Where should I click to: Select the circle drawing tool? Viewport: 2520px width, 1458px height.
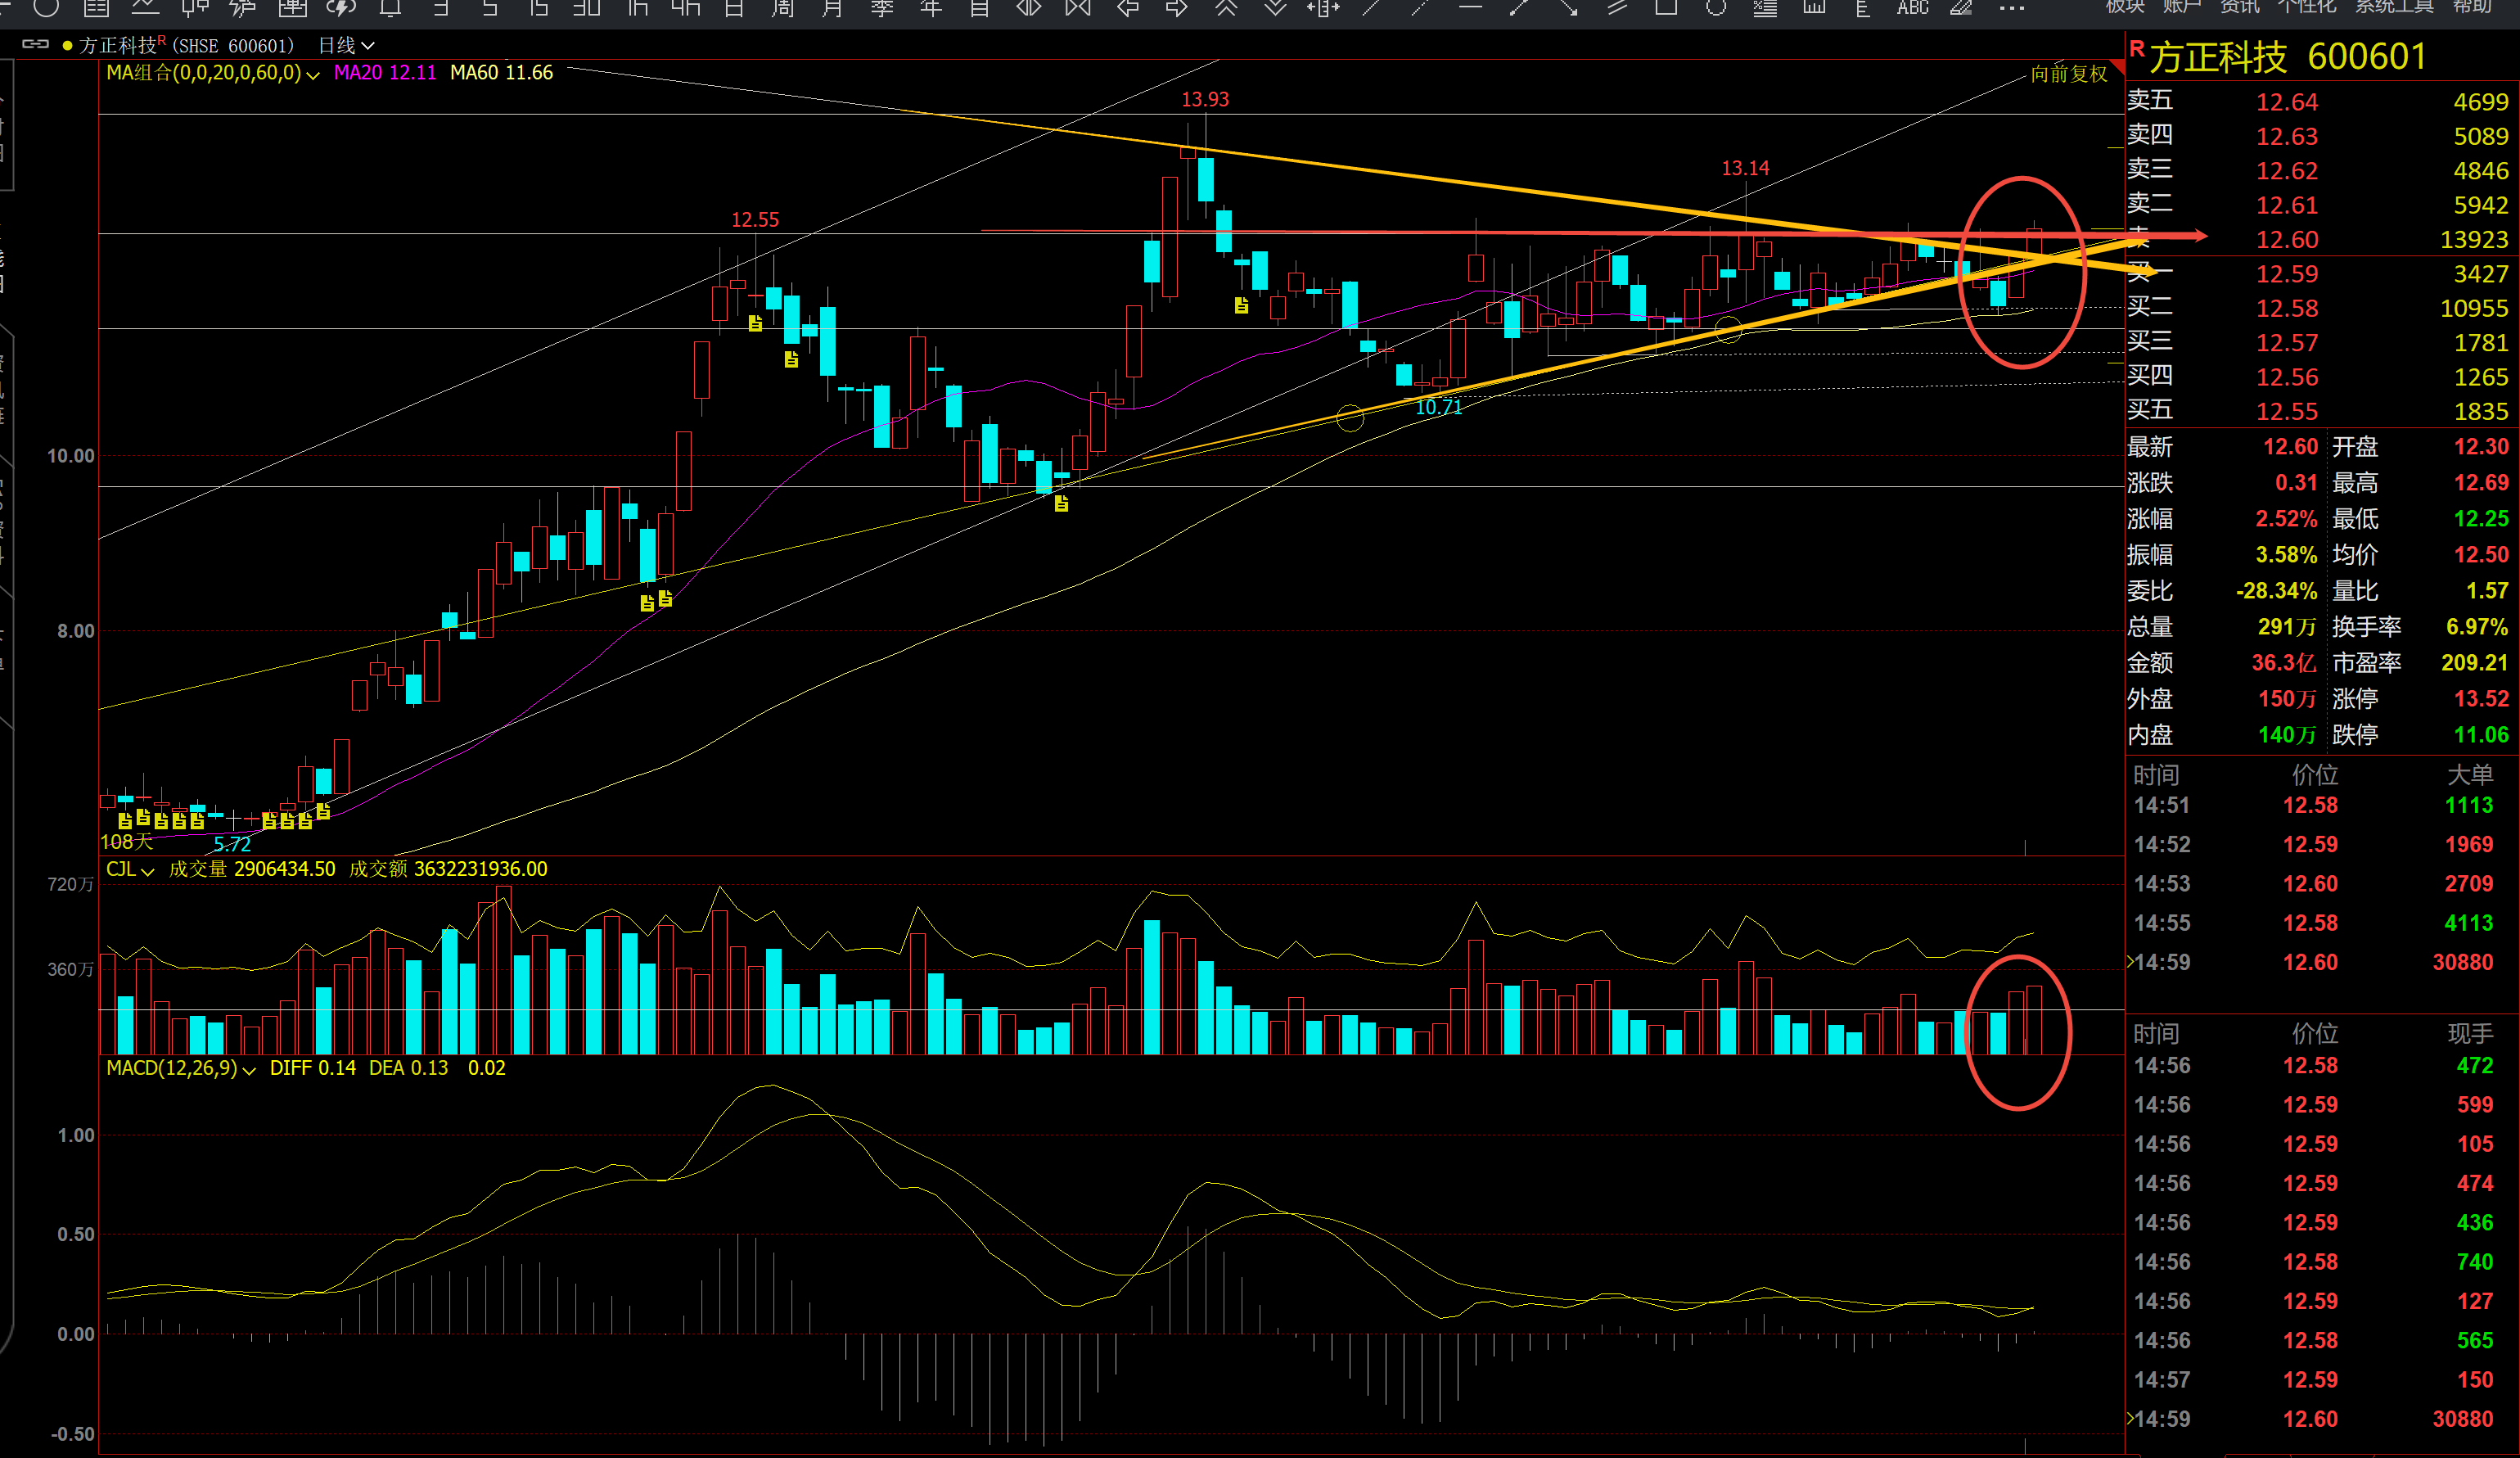click(1716, 8)
